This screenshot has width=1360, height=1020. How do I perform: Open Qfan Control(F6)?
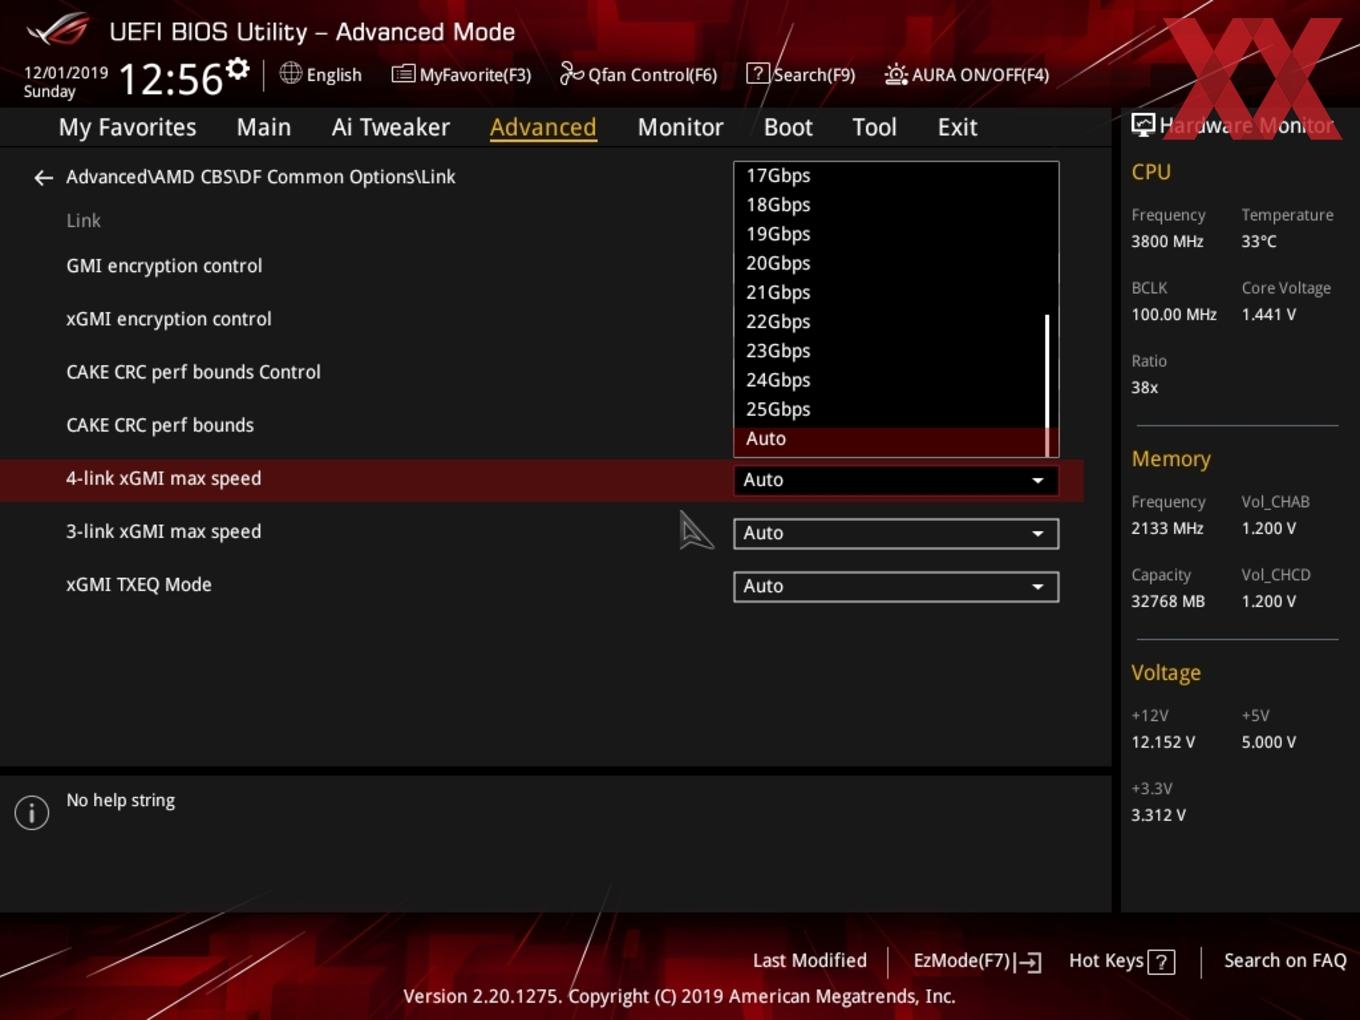(x=638, y=74)
